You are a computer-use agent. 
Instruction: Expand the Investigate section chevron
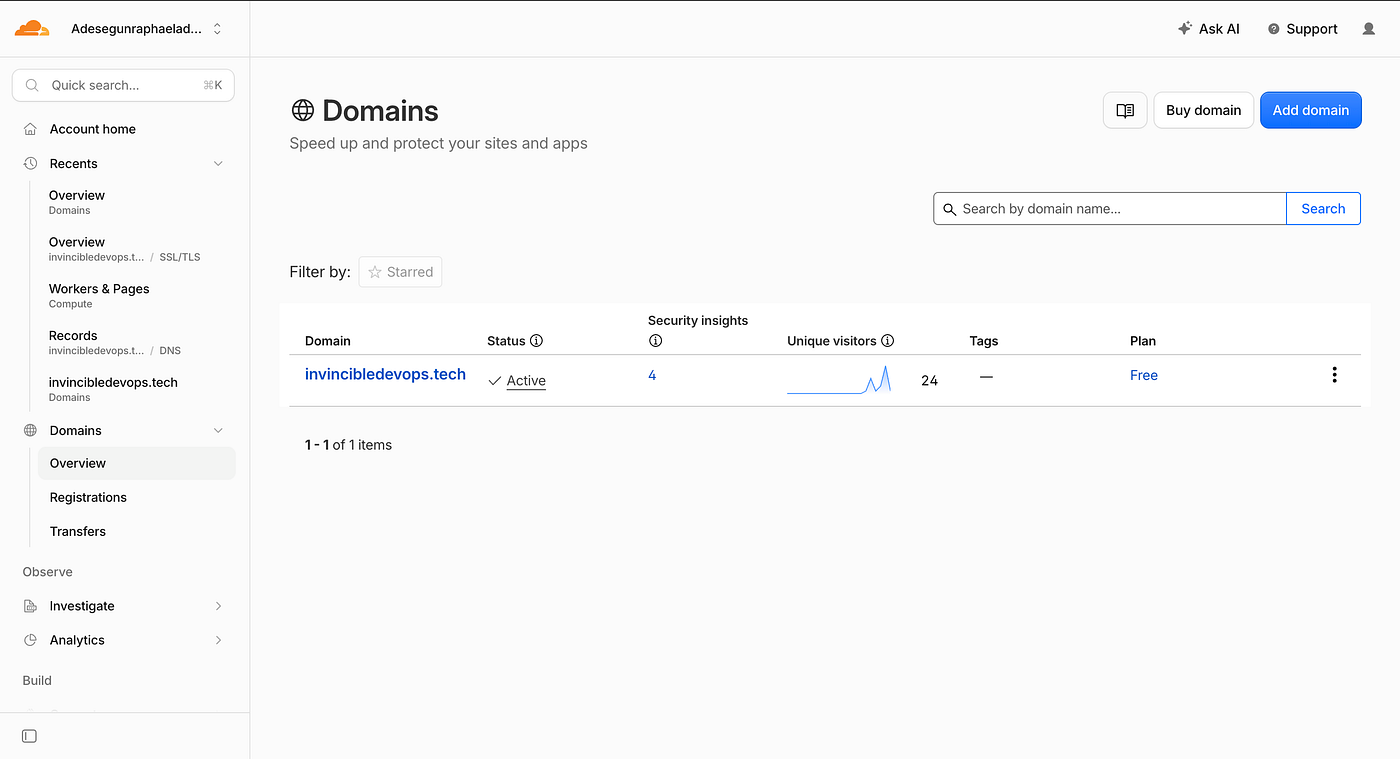(x=218, y=606)
